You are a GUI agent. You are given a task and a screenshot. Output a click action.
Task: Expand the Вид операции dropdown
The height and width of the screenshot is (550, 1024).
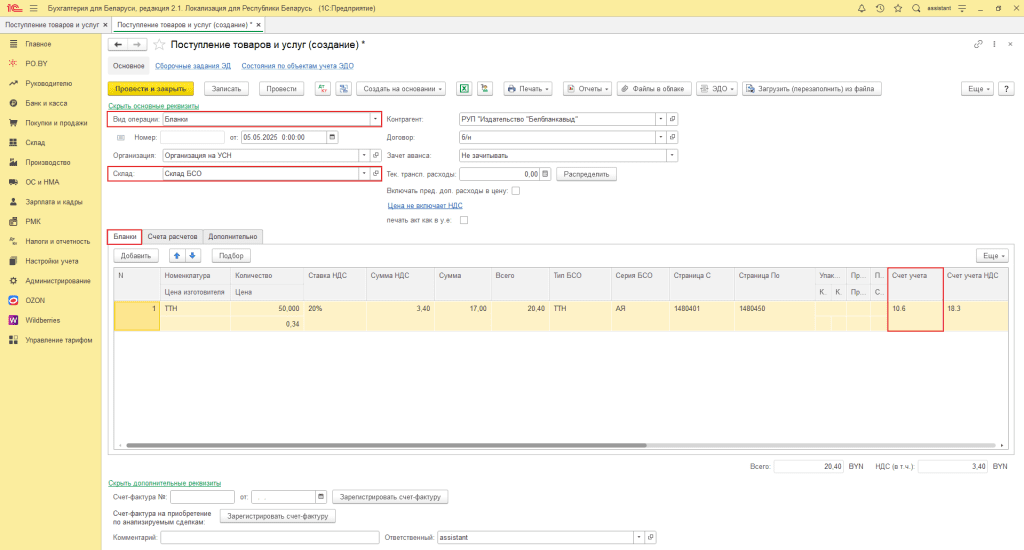click(x=375, y=119)
